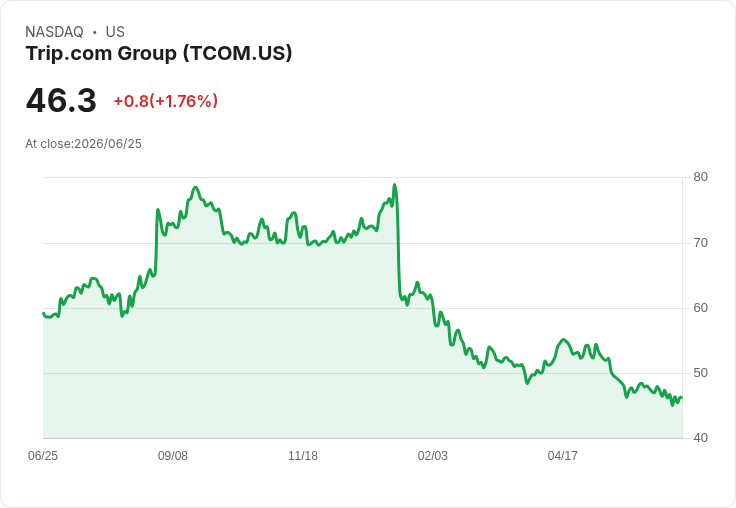
Task: Click the 02/03 date label on x-axis
Action: point(433,455)
